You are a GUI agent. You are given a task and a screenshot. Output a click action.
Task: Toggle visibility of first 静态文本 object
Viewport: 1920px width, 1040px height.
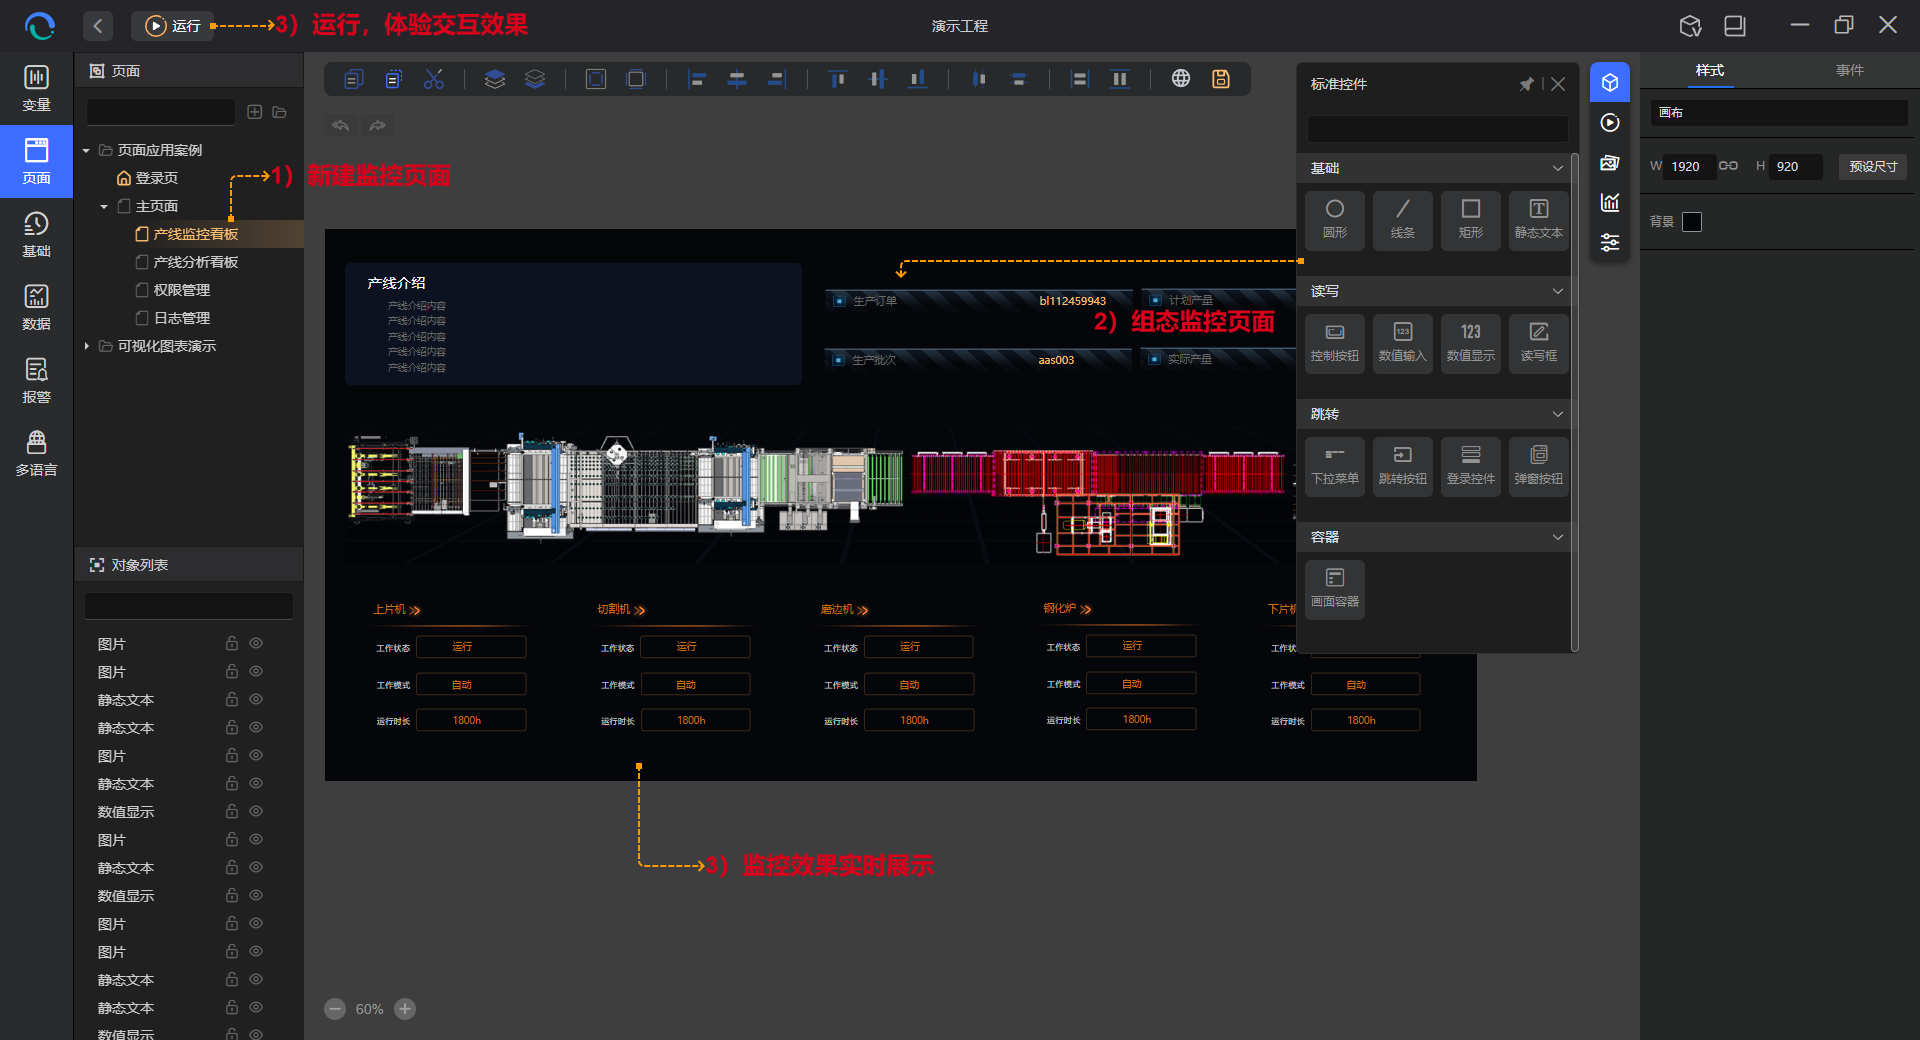[x=256, y=699]
